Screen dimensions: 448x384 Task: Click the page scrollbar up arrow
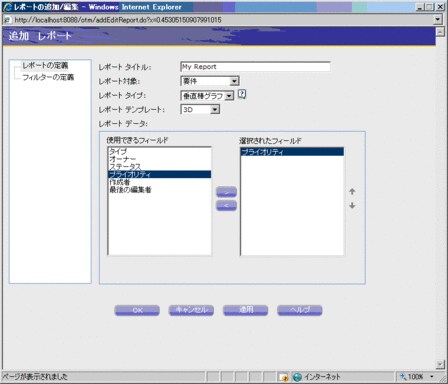(440, 32)
